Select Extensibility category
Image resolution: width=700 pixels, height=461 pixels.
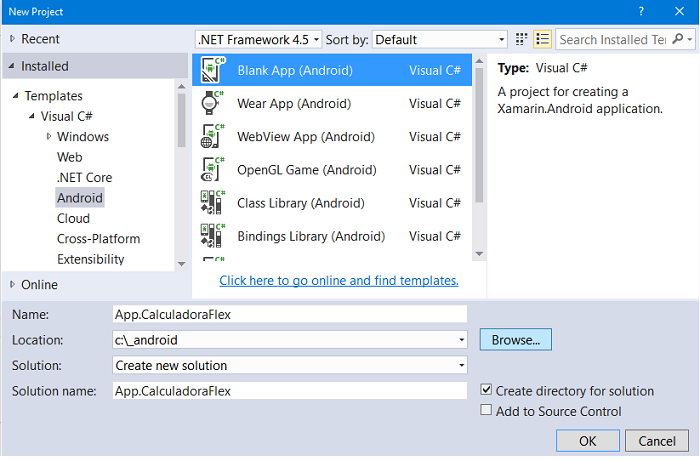pos(91,259)
